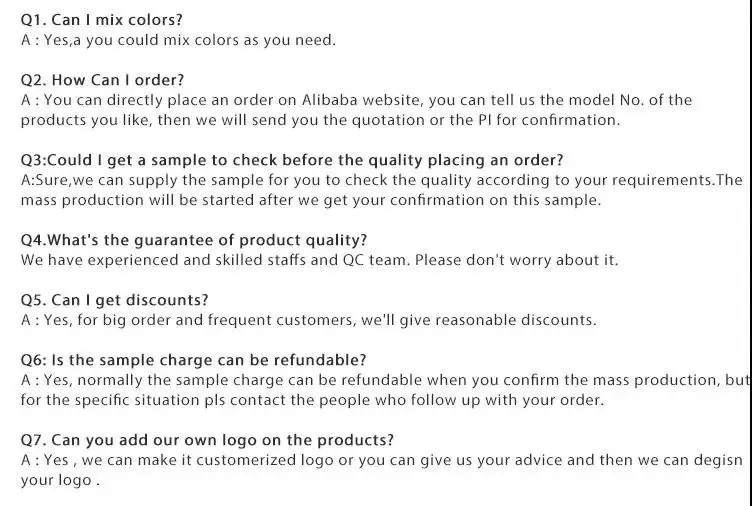752x506 pixels.
Task: Click the line starting "mass production will be started"
Action: pyautogui.click(x=311, y=200)
